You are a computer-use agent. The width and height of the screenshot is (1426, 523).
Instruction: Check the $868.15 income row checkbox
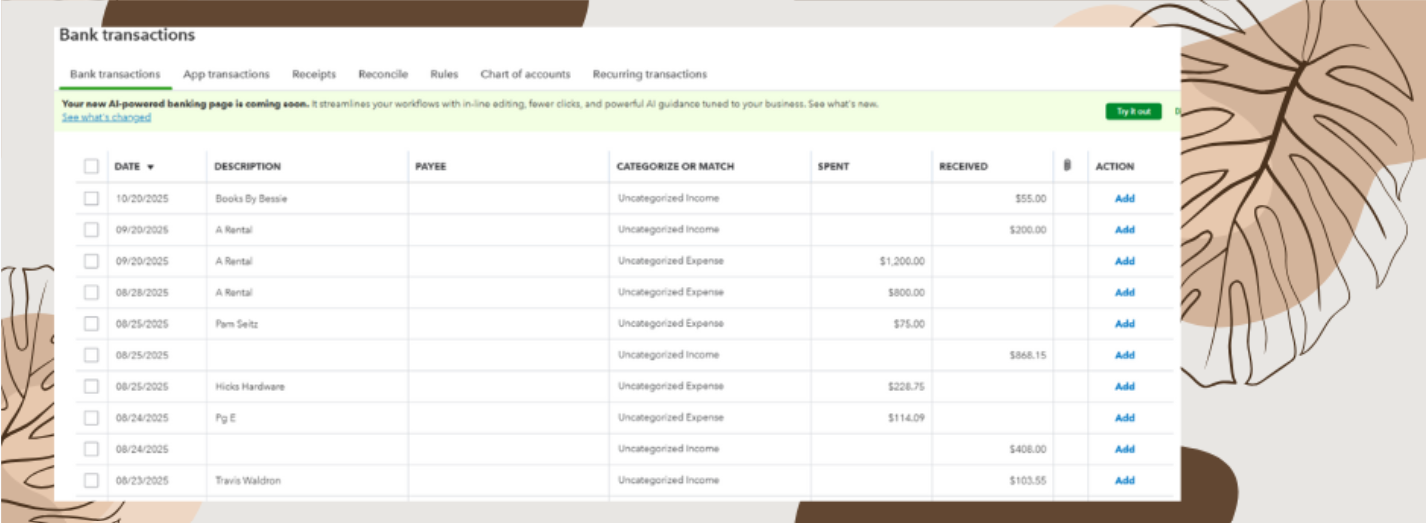[91, 355]
